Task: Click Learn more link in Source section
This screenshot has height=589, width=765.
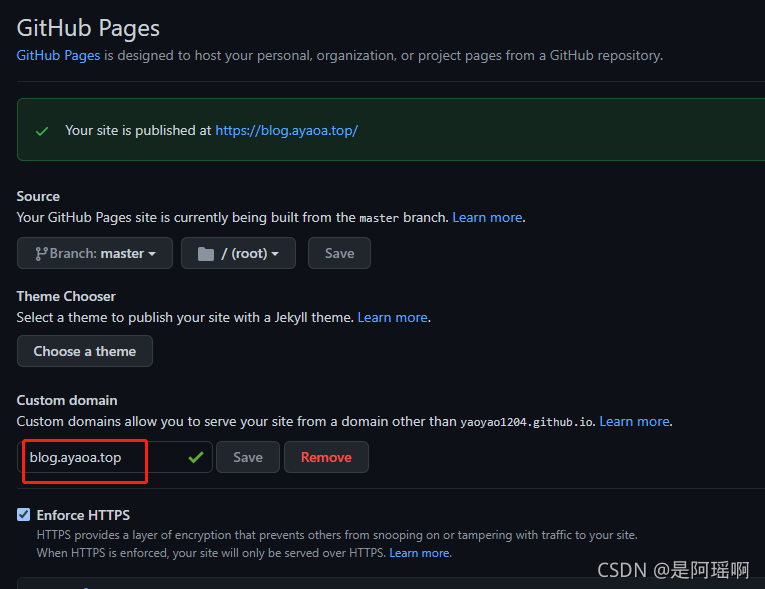Action: 487,217
